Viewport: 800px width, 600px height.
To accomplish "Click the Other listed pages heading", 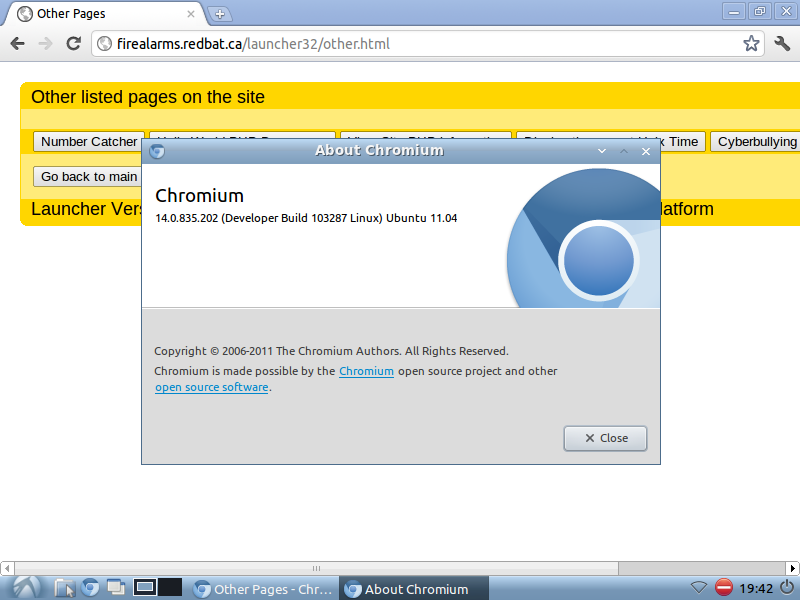I will (x=148, y=97).
